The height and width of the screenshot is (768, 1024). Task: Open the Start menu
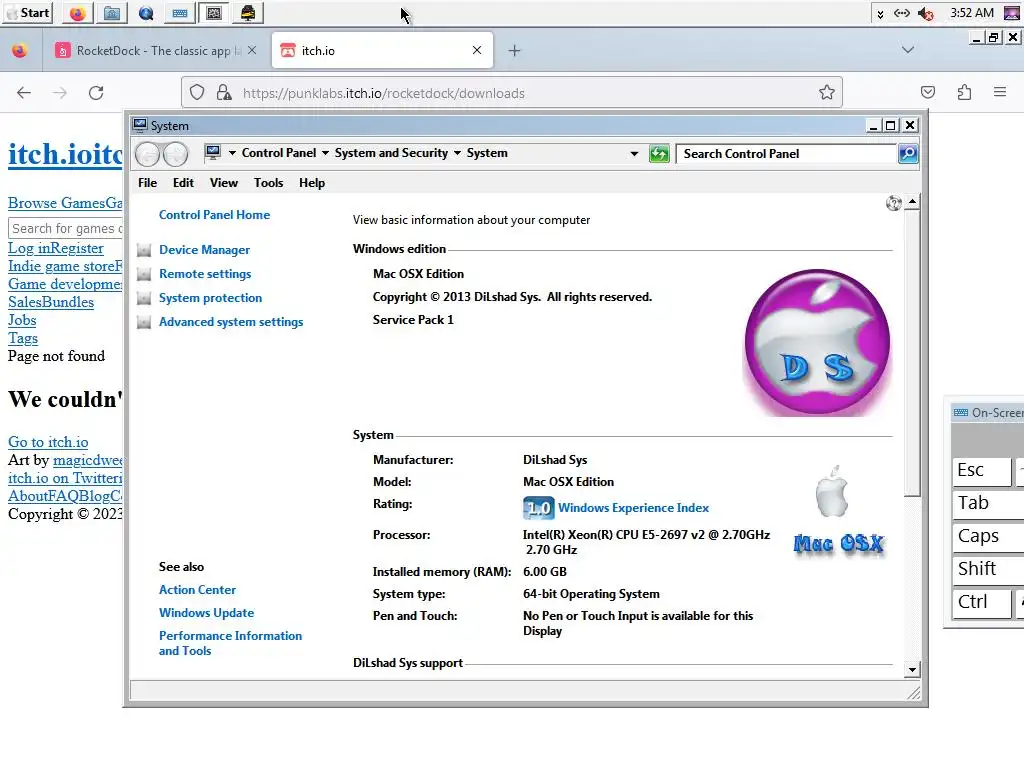click(27, 13)
